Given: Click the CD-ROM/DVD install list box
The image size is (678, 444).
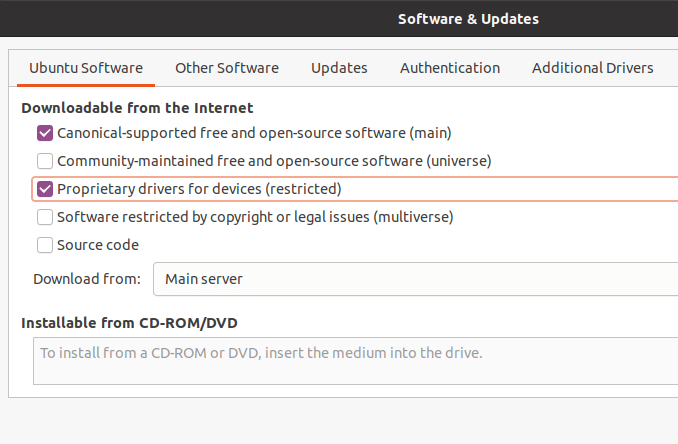Looking at the screenshot, I should pyautogui.click(x=355, y=361).
